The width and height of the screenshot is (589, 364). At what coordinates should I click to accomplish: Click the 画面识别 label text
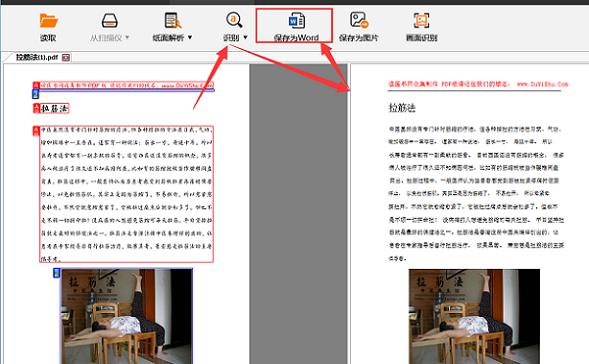click(x=421, y=38)
